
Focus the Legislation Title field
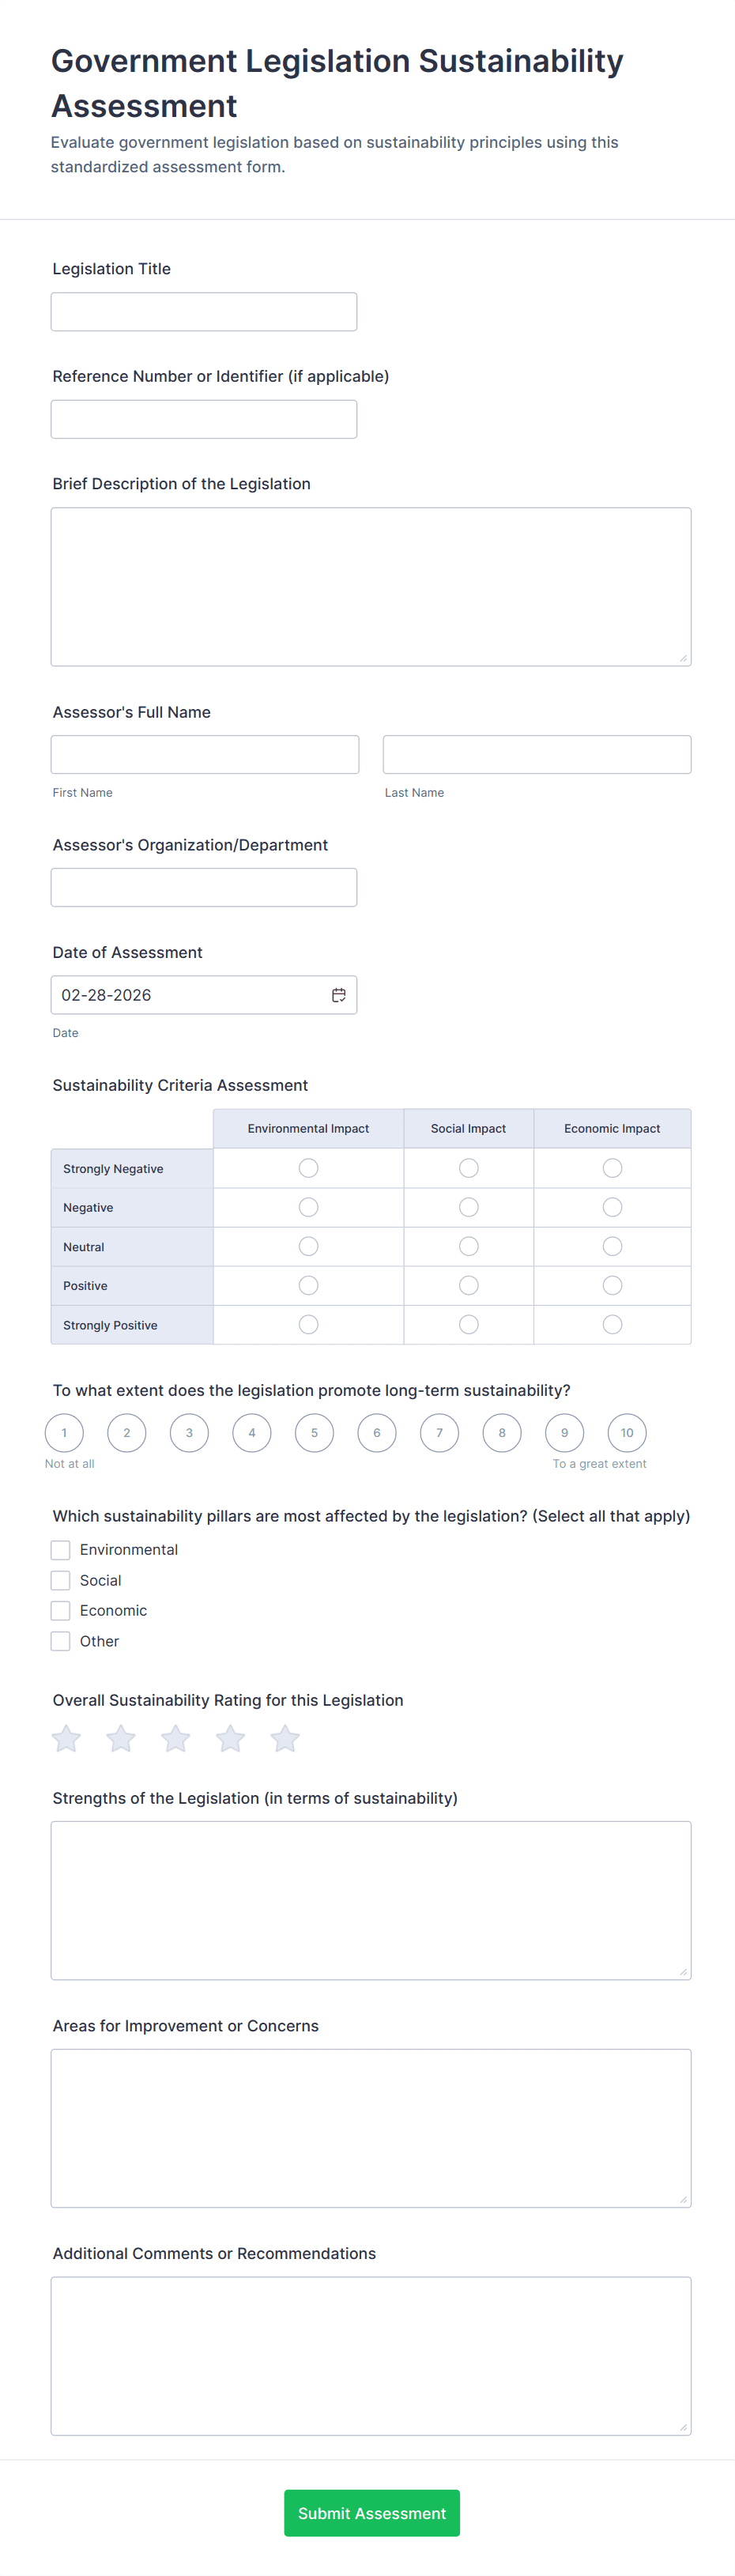click(204, 312)
